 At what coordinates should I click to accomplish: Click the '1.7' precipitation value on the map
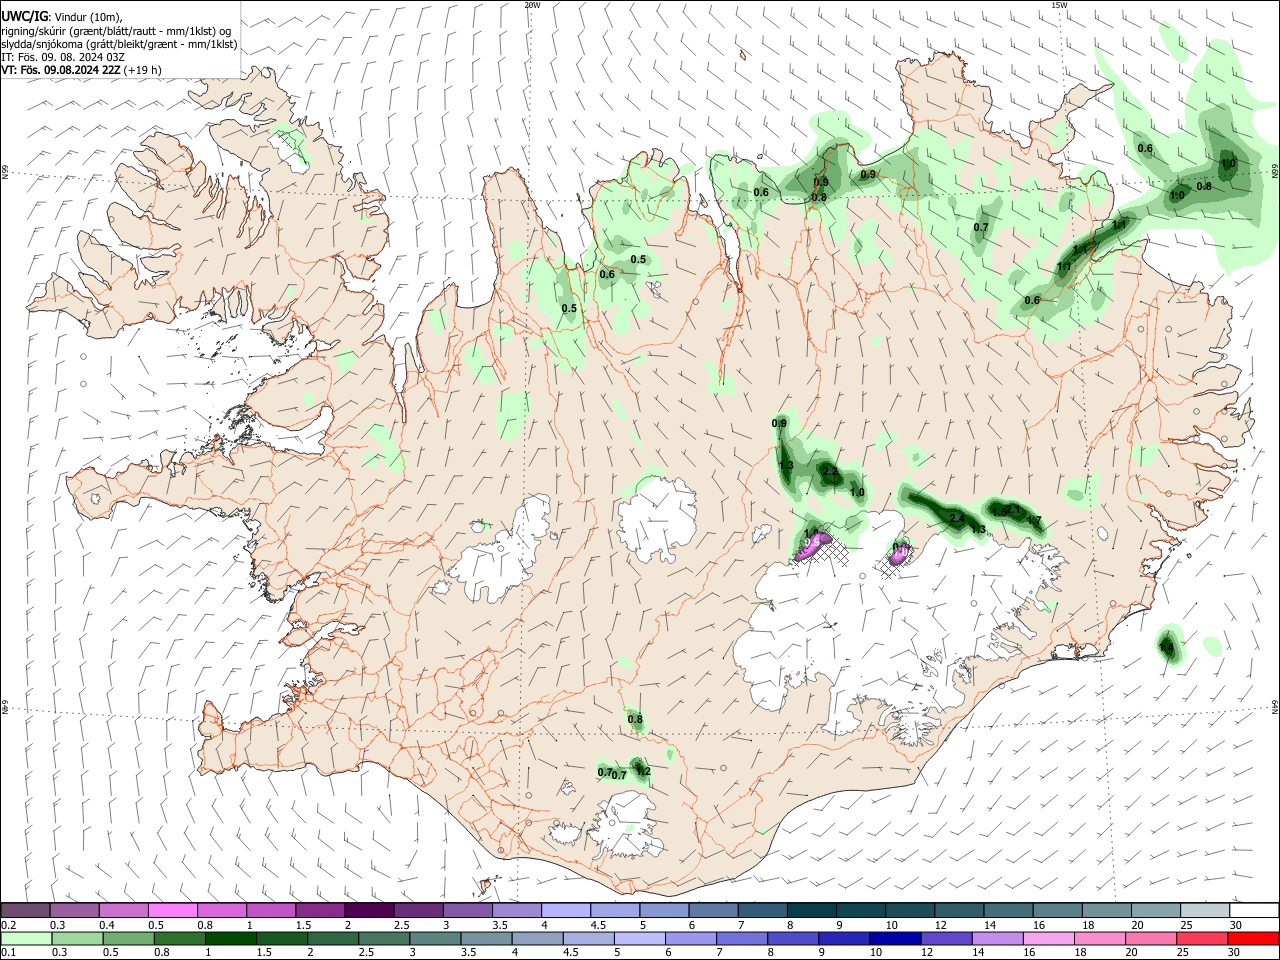click(1035, 521)
